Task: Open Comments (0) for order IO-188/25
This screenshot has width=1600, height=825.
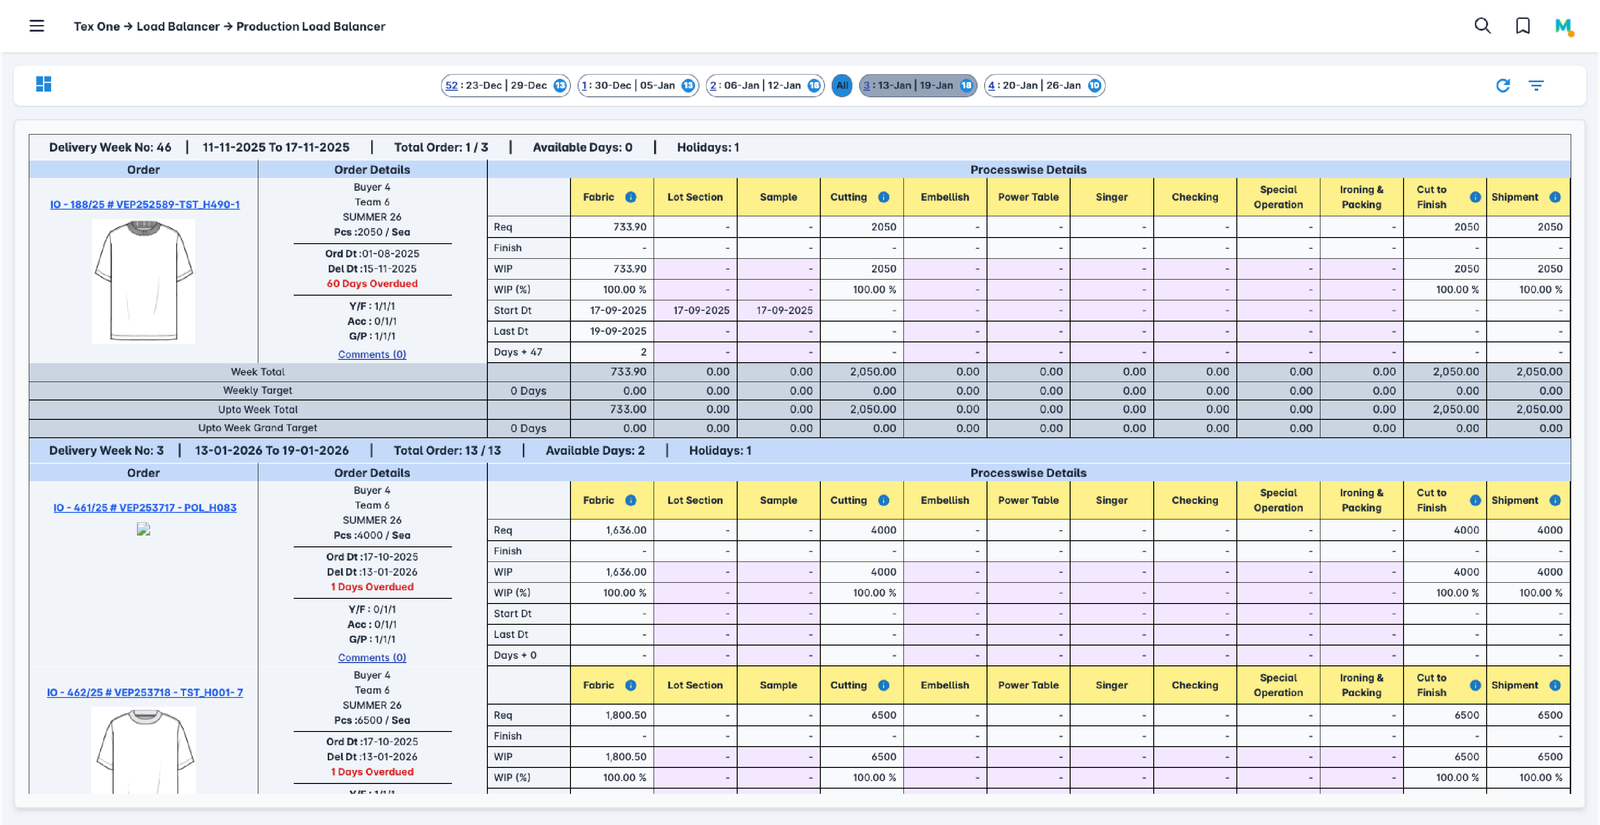Action: tap(372, 355)
